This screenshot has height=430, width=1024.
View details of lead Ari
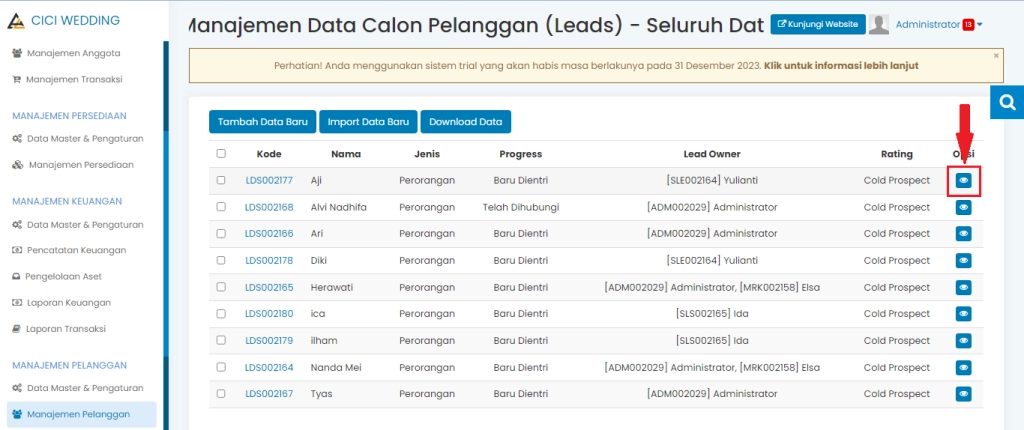[963, 234]
